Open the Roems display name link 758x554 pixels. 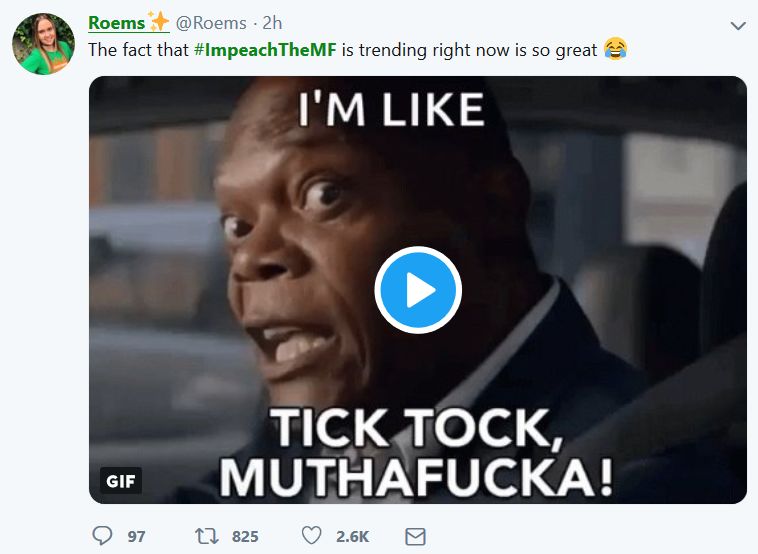coord(116,23)
